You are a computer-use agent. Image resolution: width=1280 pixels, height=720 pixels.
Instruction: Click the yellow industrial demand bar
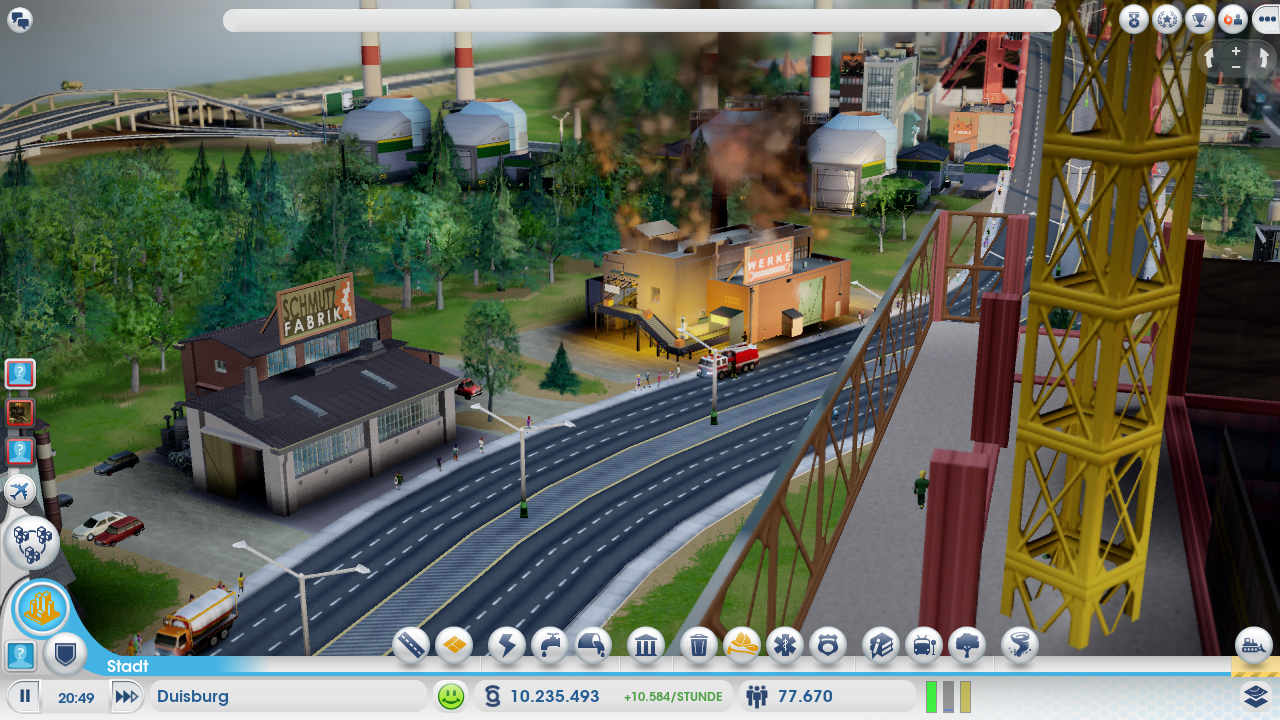[965, 696]
